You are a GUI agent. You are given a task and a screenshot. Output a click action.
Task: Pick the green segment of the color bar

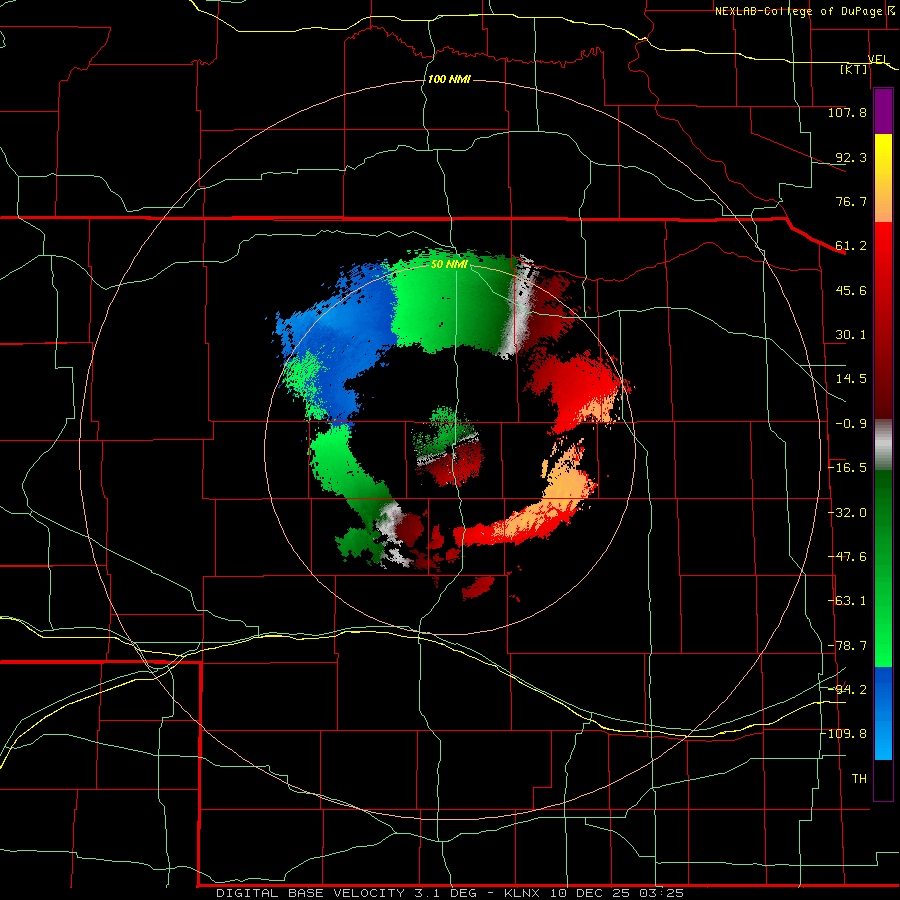(x=883, y=568)
